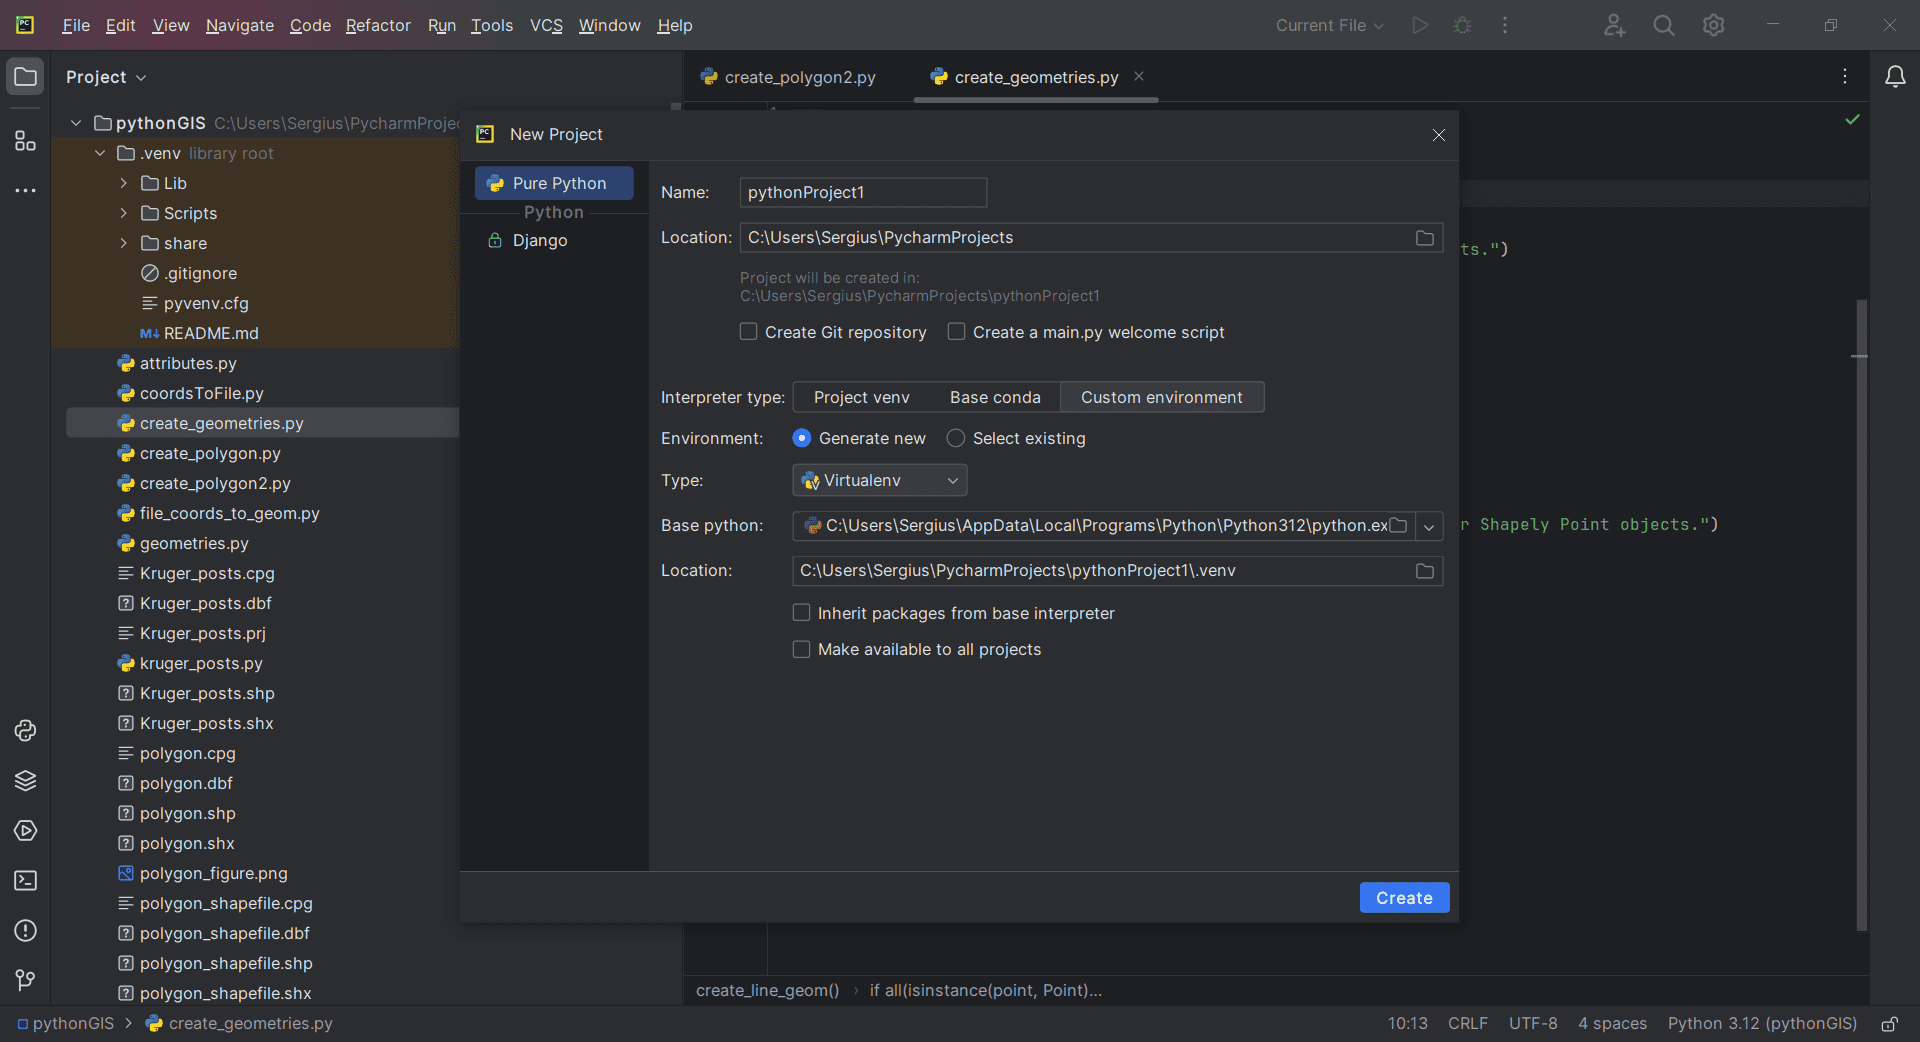Image resolution: width=1920 pixels, height=1042 pixels.
Task: Open the Virtualenv Type dropdown
Action: 880,481
